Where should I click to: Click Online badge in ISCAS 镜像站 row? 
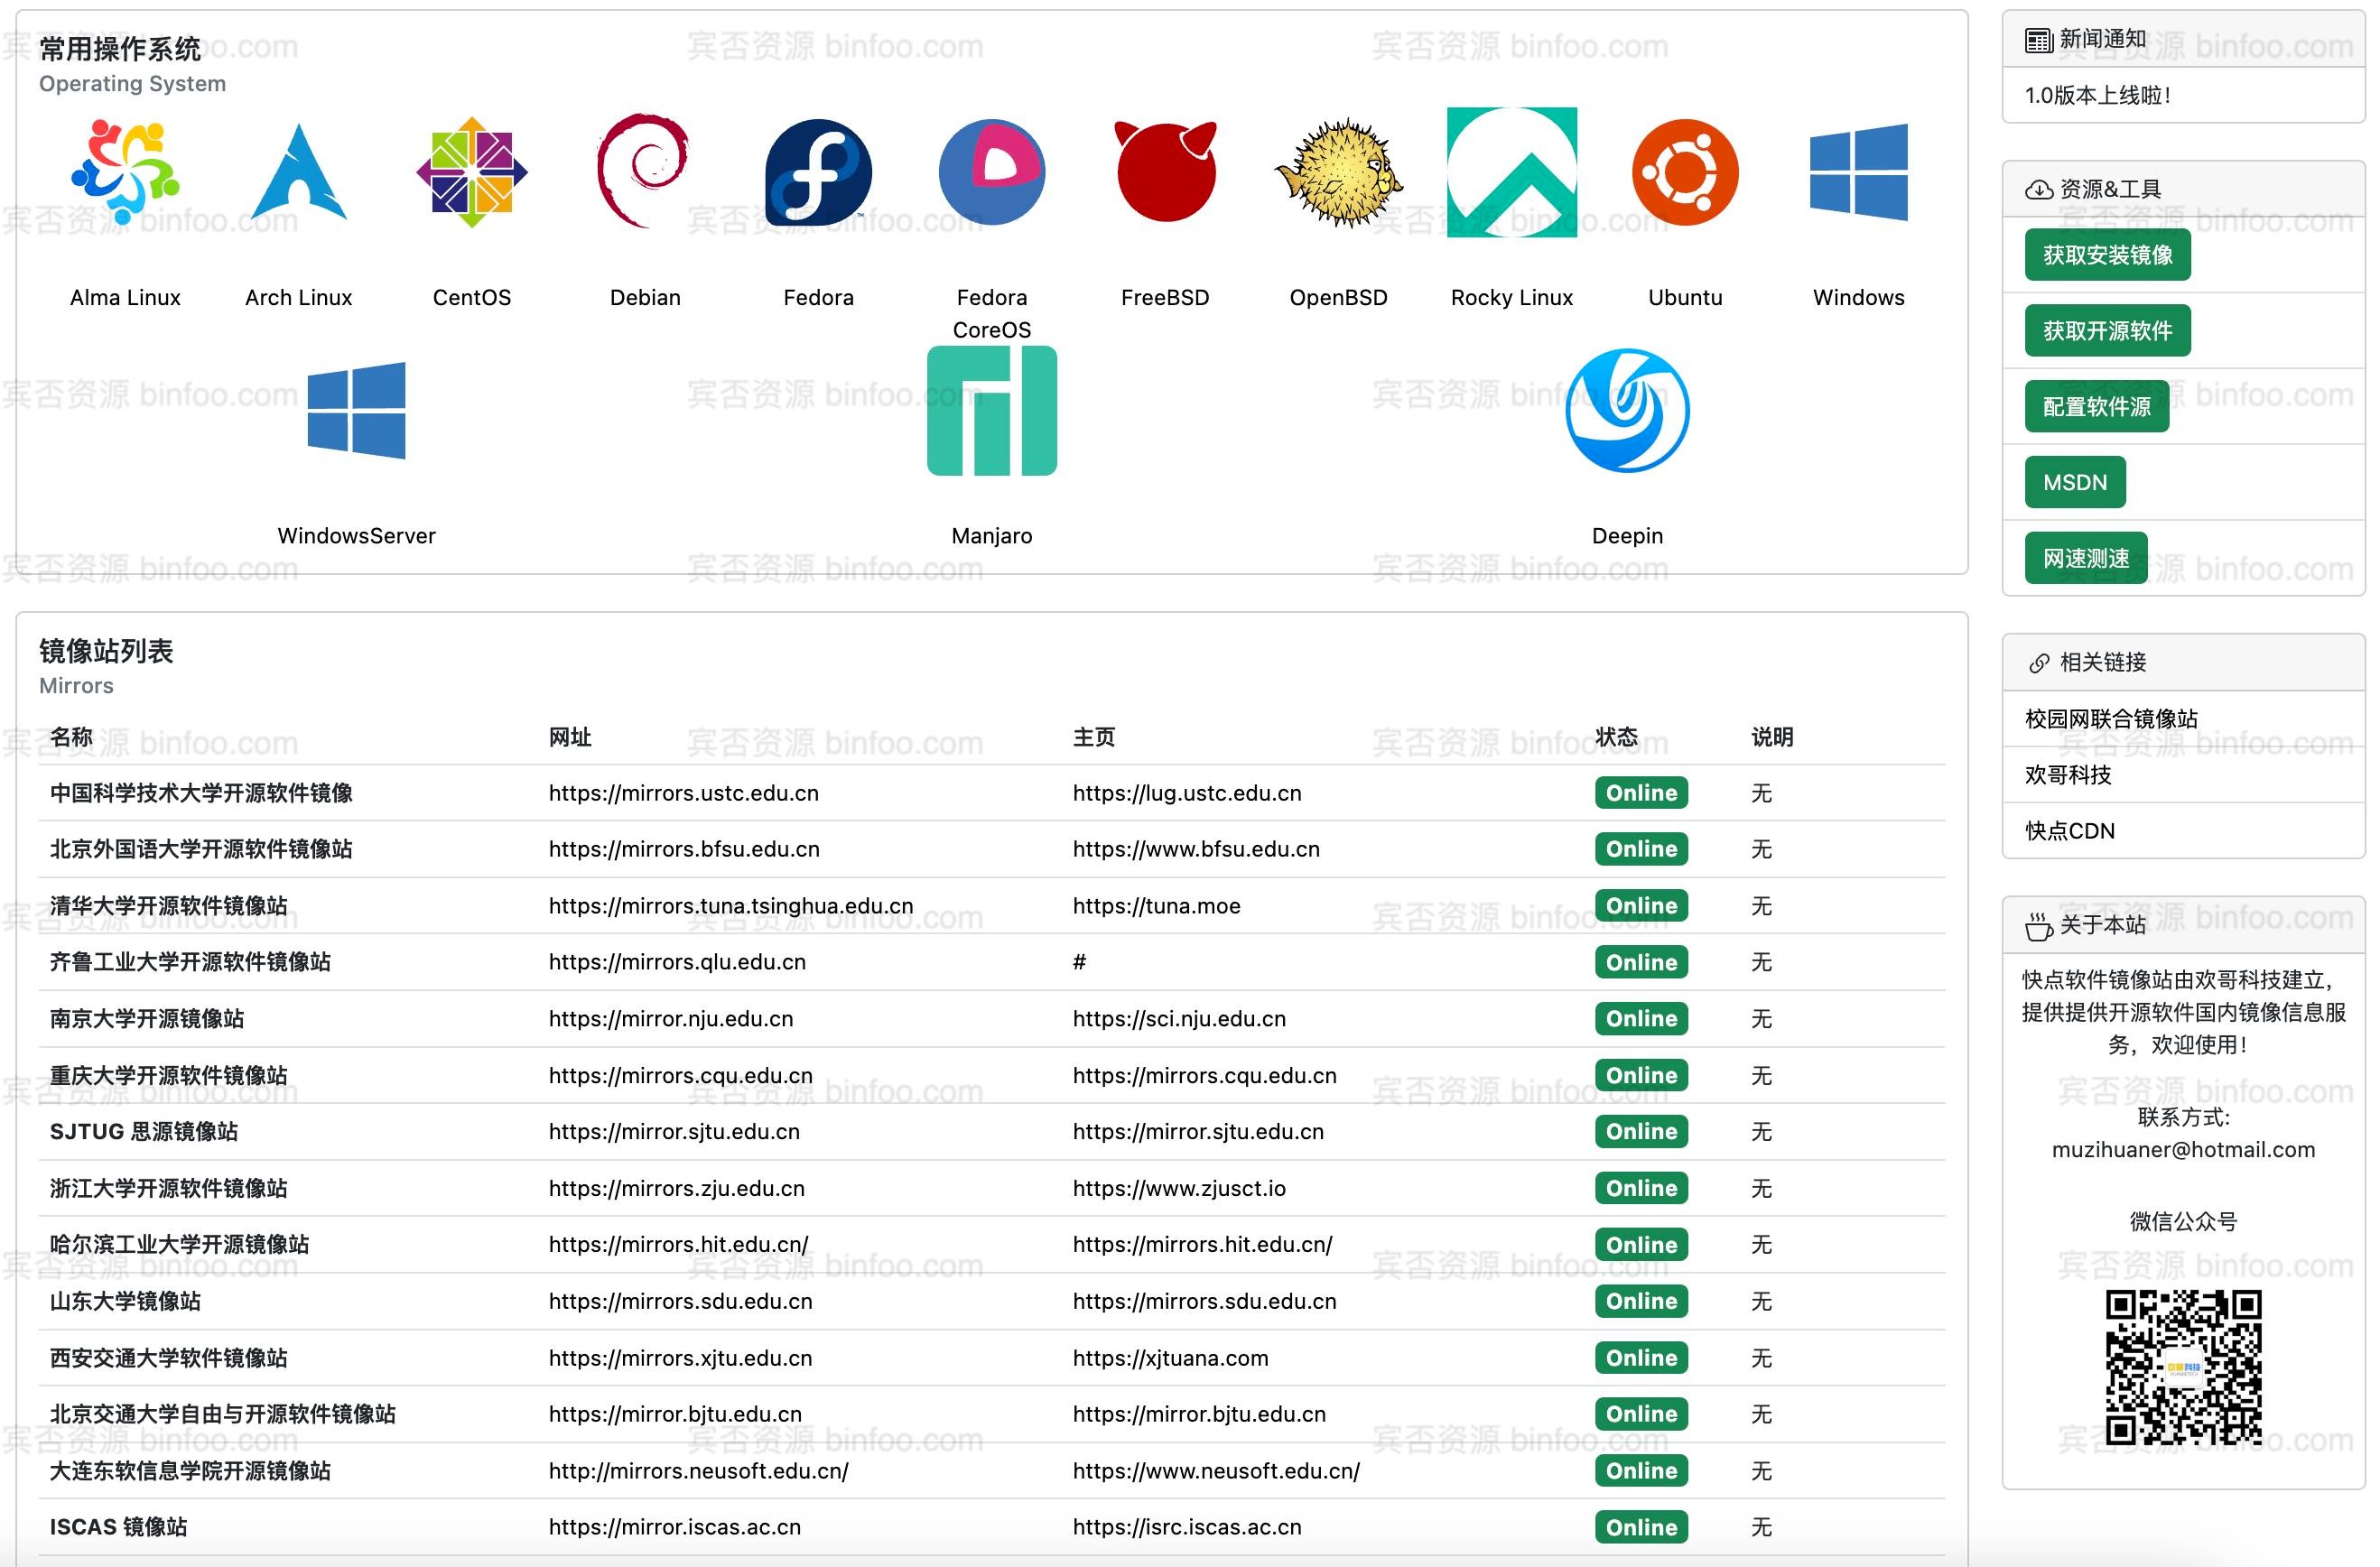(1641, 1527)
